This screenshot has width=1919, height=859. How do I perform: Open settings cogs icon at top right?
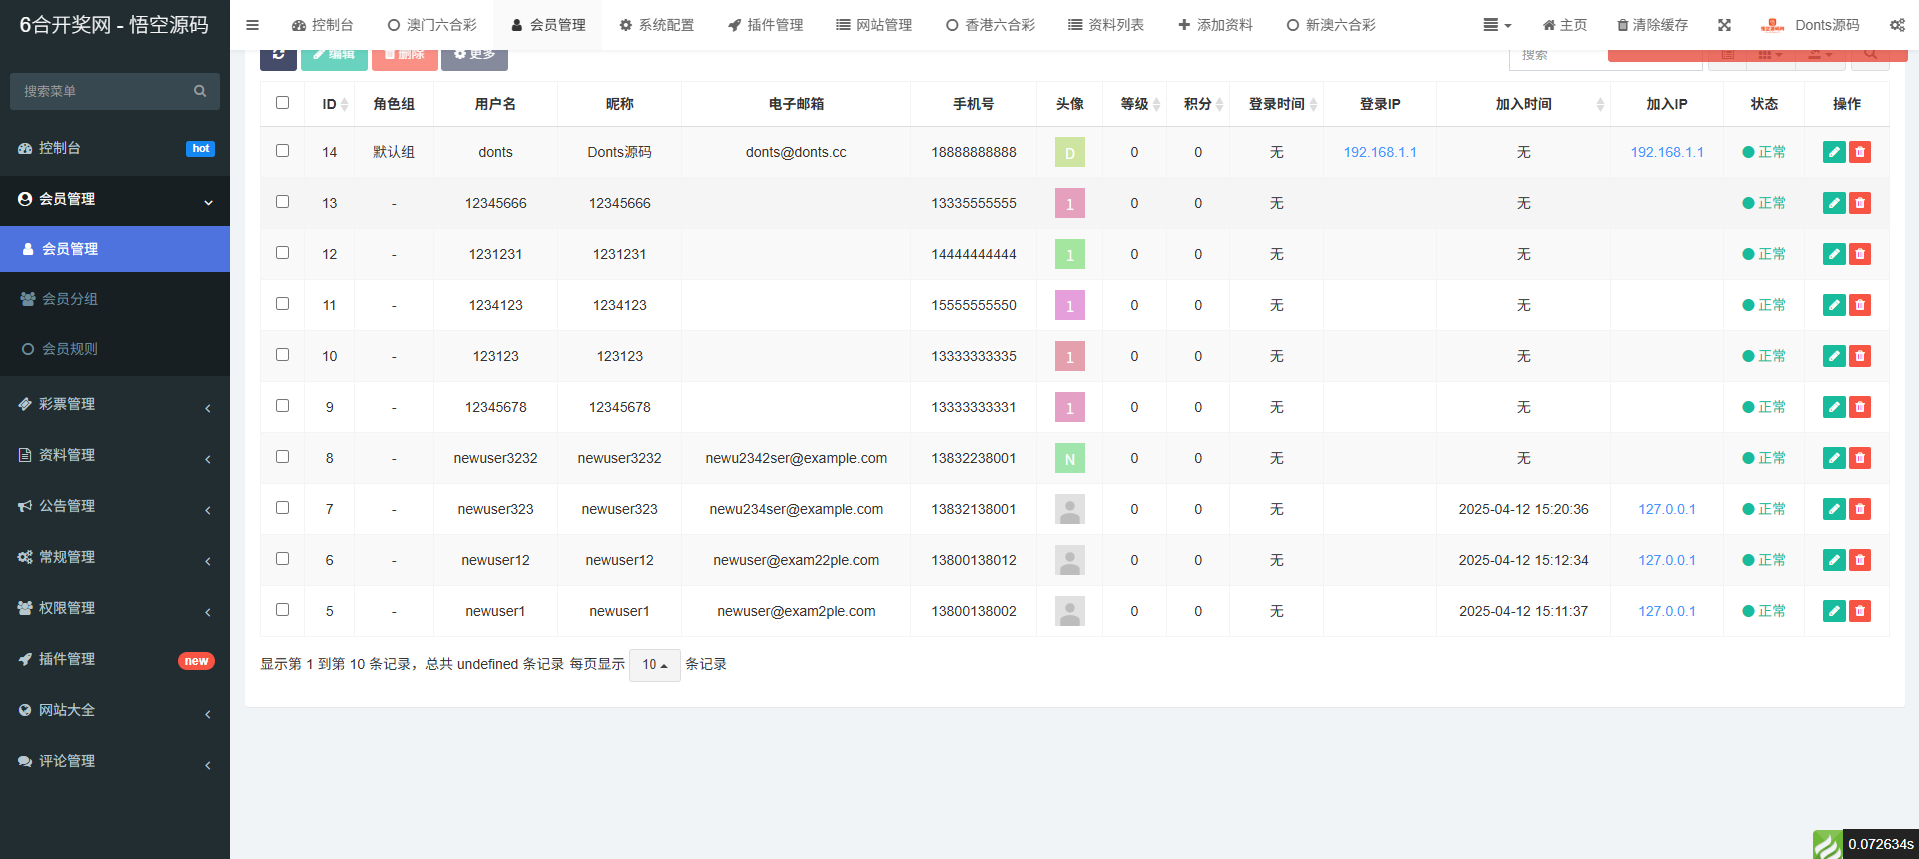[x=1896, y=25]
